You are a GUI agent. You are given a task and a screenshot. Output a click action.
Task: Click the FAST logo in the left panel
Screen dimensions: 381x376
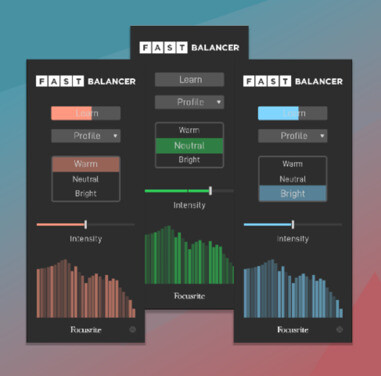click(x=60, y=81)
